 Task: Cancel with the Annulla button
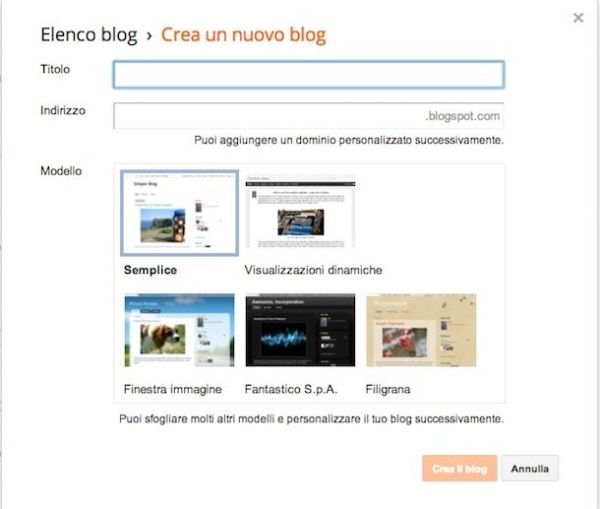[529, 469]
